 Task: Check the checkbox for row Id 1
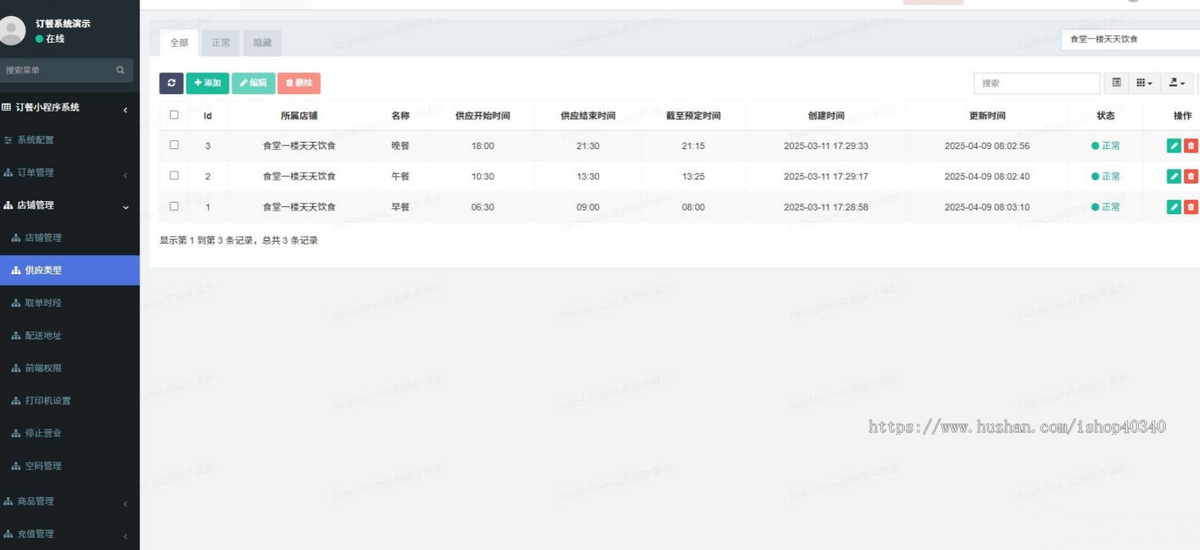click(174, 206)
